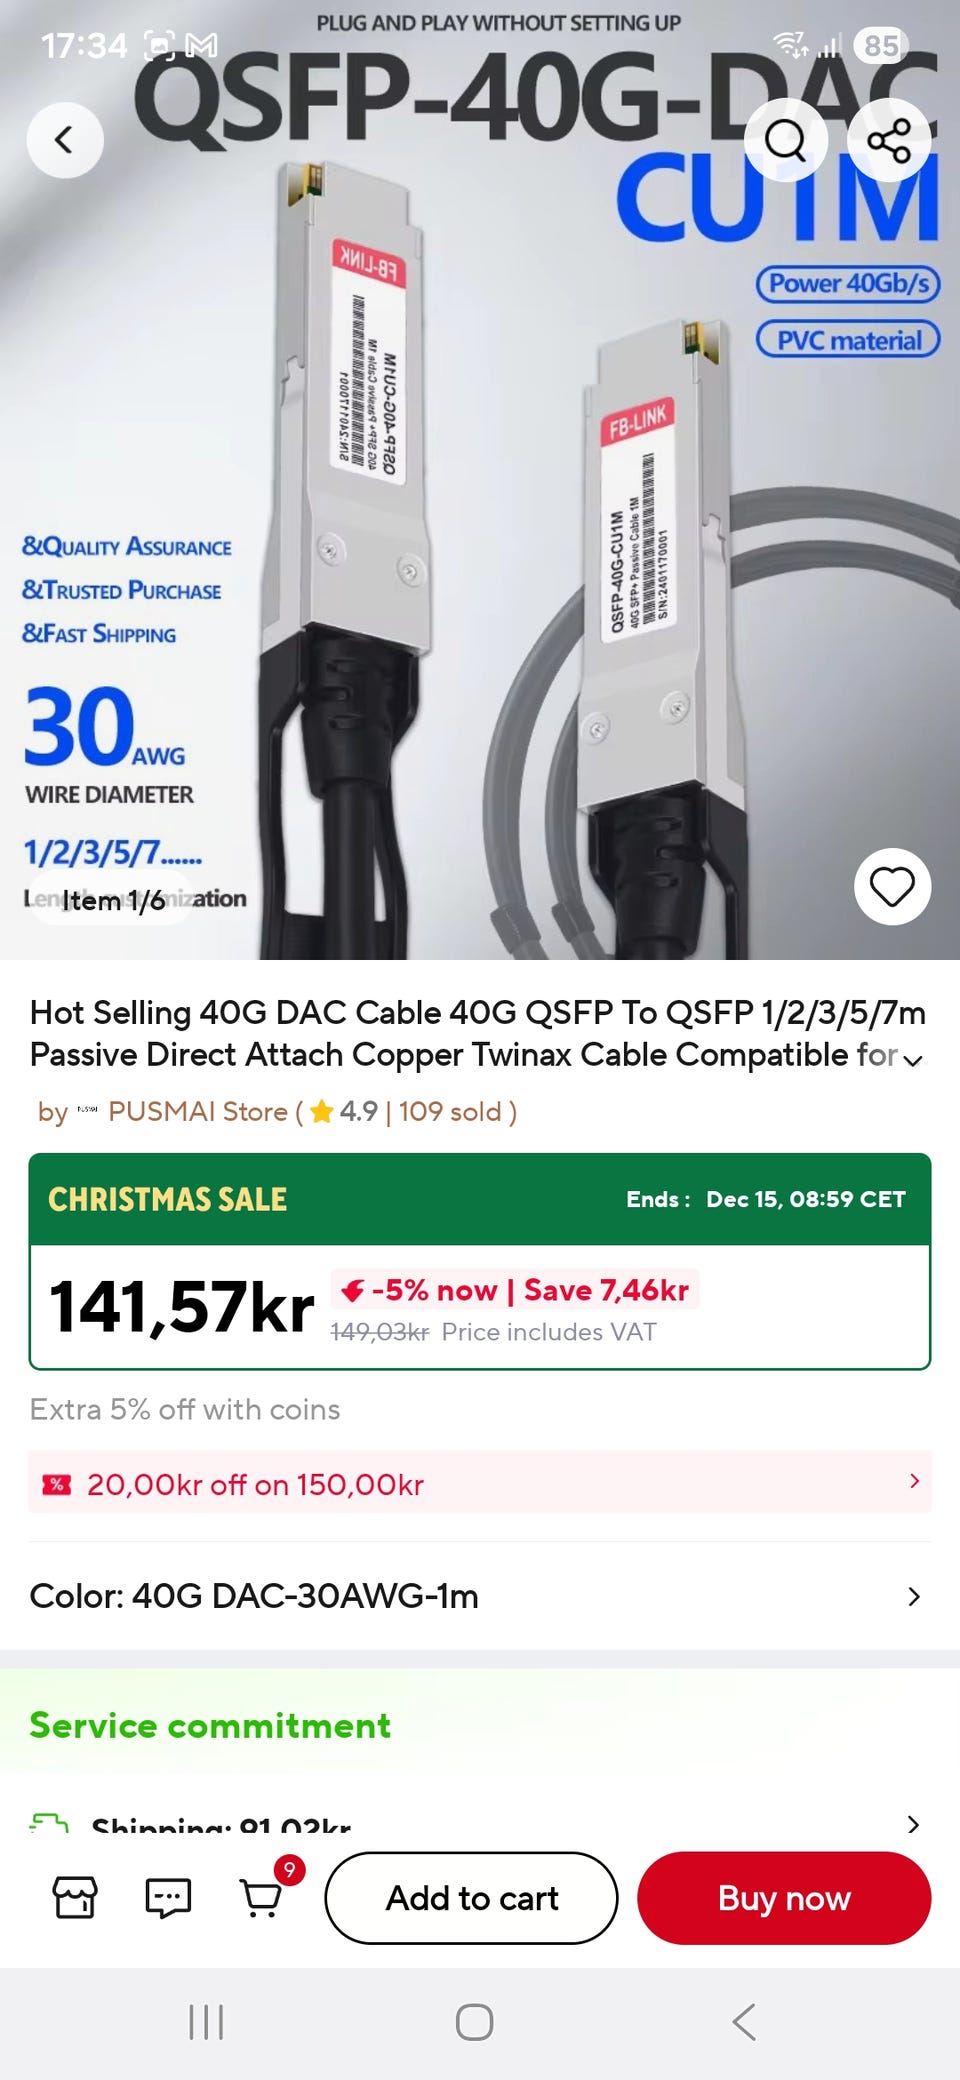This screenshot has height=2080, width=960.
Task: Tap Android home navigation icon
Action: 474,2022
